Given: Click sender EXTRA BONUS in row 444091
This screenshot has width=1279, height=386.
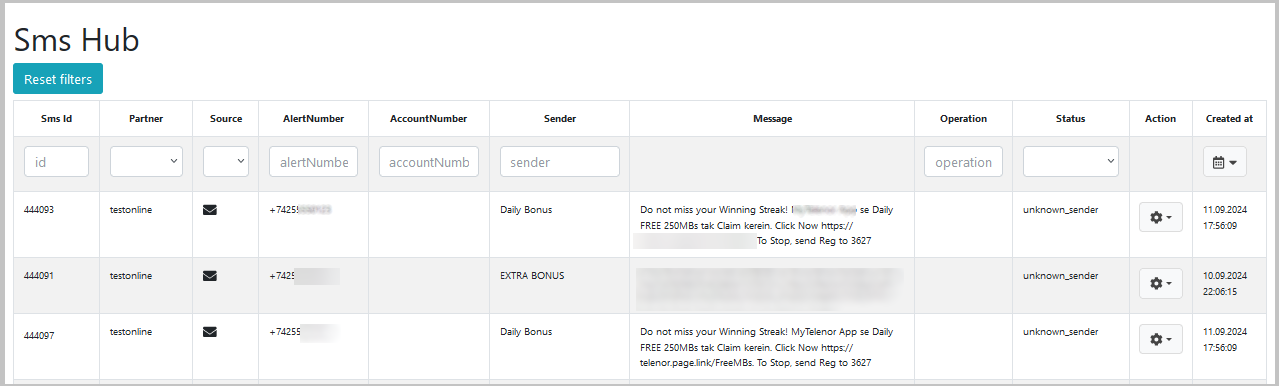Looking at the screenshot, I should pyautogui.click(x=532, y=275).
